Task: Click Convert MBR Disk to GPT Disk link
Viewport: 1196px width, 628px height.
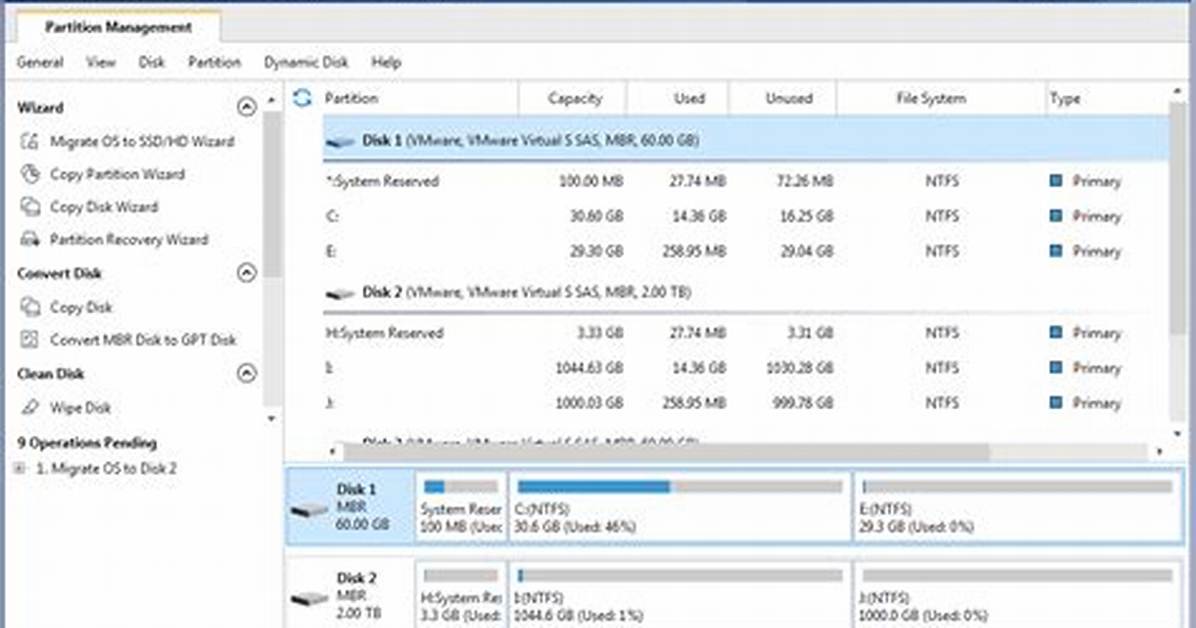Action: click(x=143, y=340)
